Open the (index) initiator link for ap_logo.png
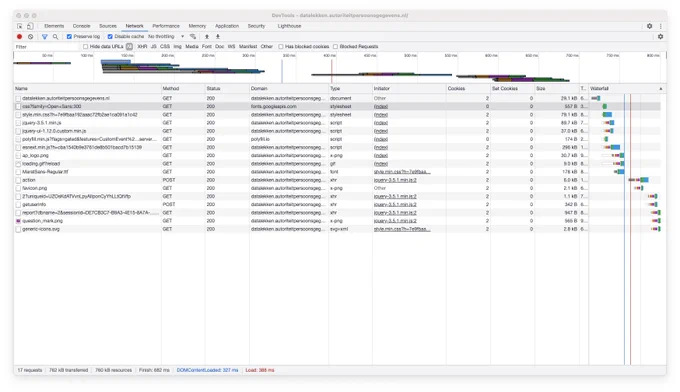This screenshot has width=680, height=392. click(x=381, y=155)
